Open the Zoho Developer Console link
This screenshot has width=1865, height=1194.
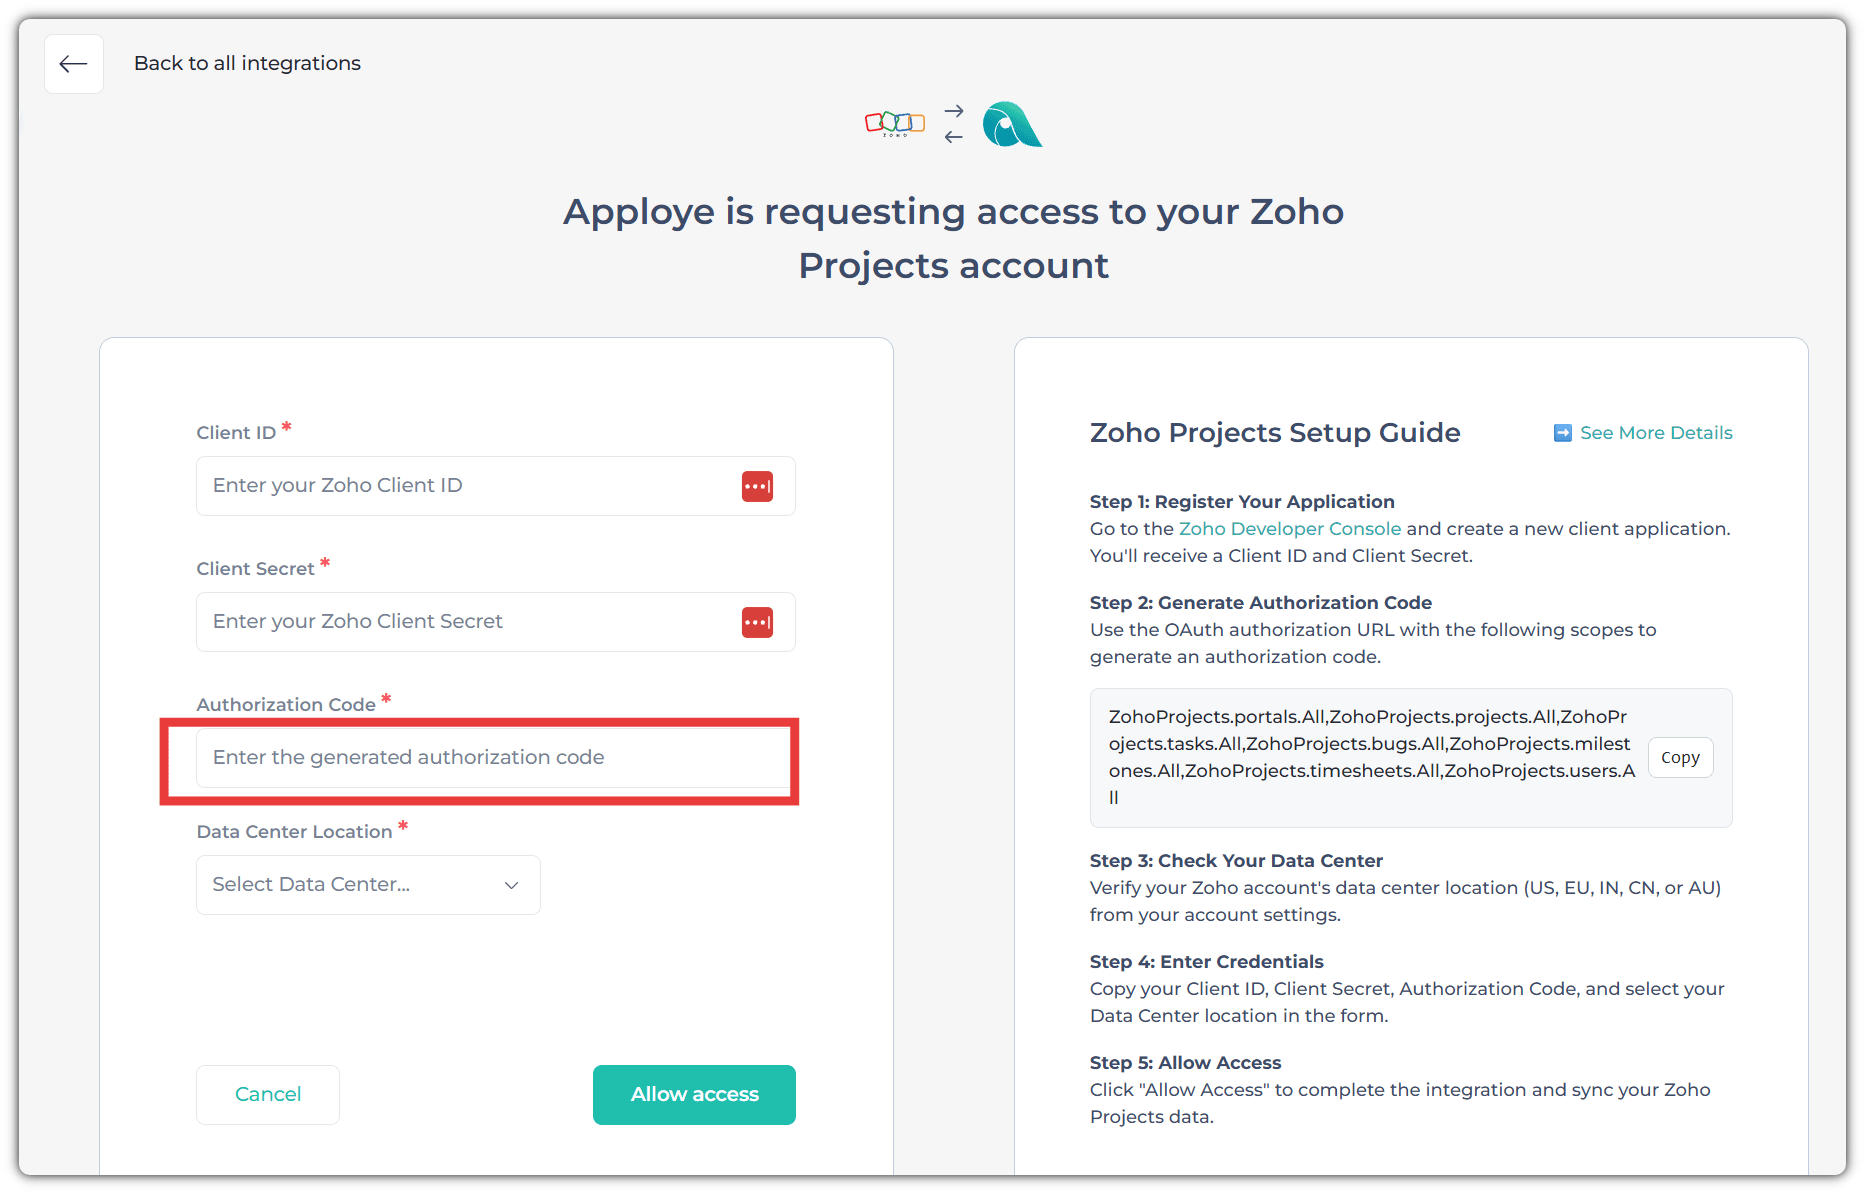(x=1289, y=529)
